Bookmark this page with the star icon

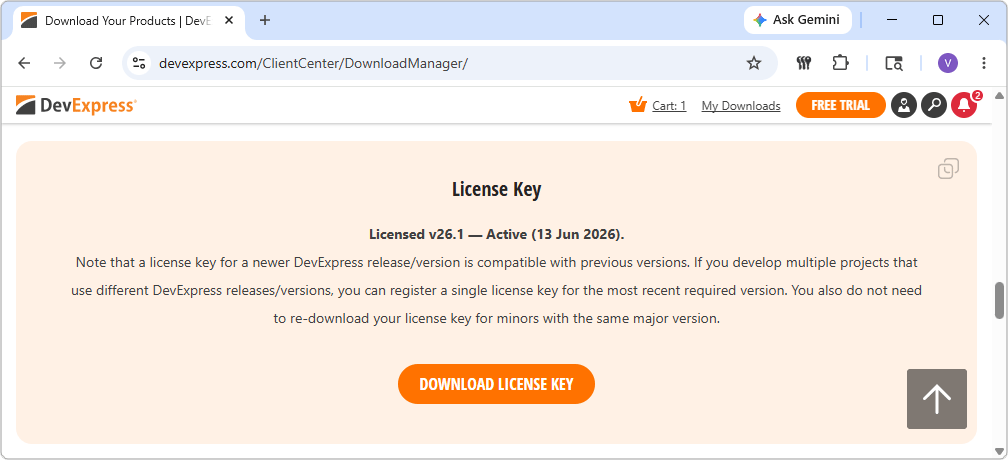click(x=753, y=63)
